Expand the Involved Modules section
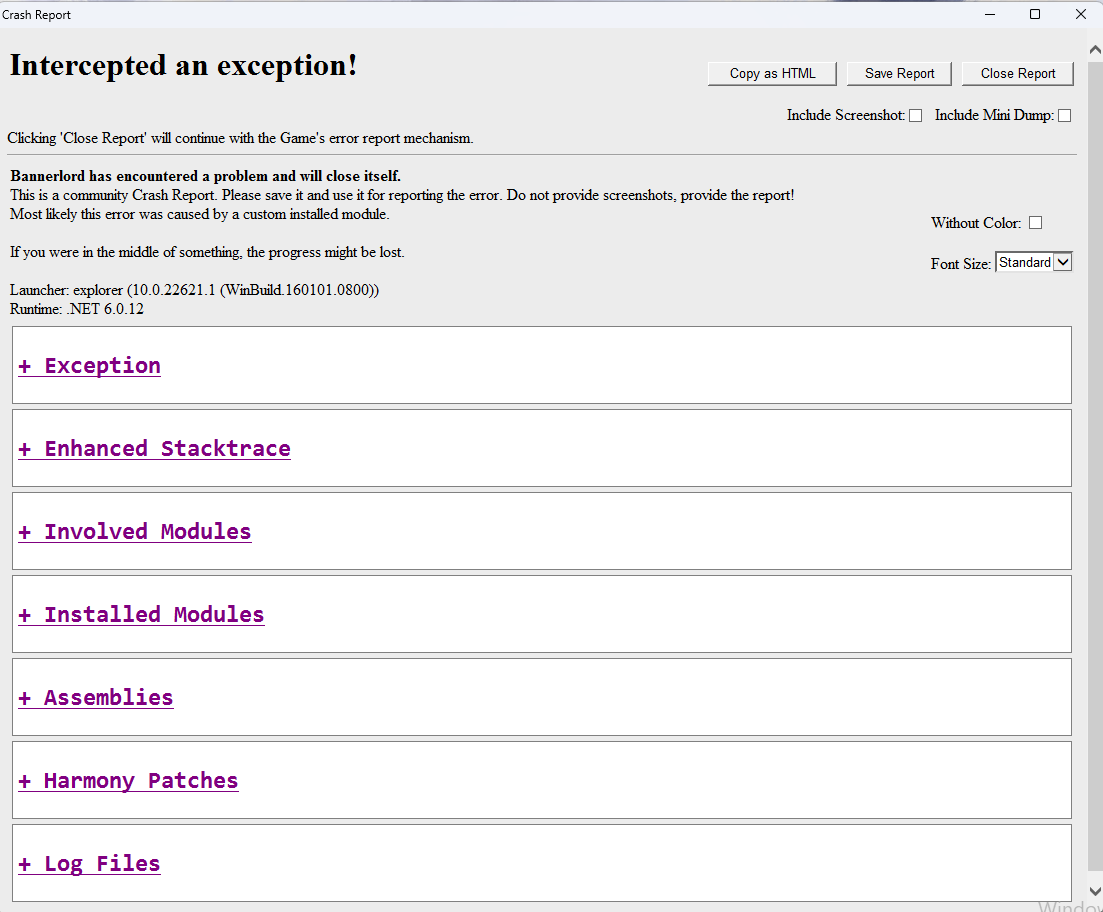This screenshot has height=912, width=1103. point(134,532)
